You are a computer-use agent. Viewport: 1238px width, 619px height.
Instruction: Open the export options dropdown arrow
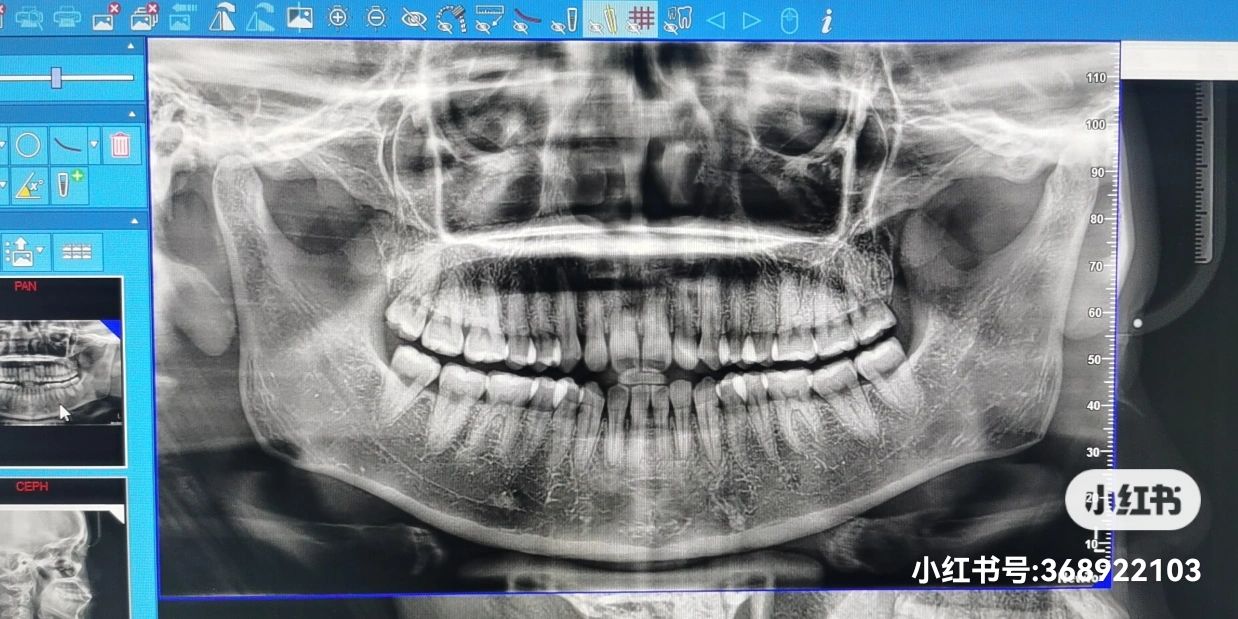tap(40, 252)
